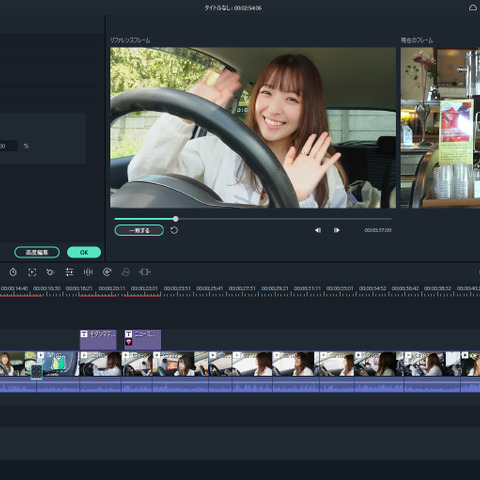The image size is (480, 480).
Task: Click ruler timestamp 00:00:27:31
Action: (x=242, y=288)
